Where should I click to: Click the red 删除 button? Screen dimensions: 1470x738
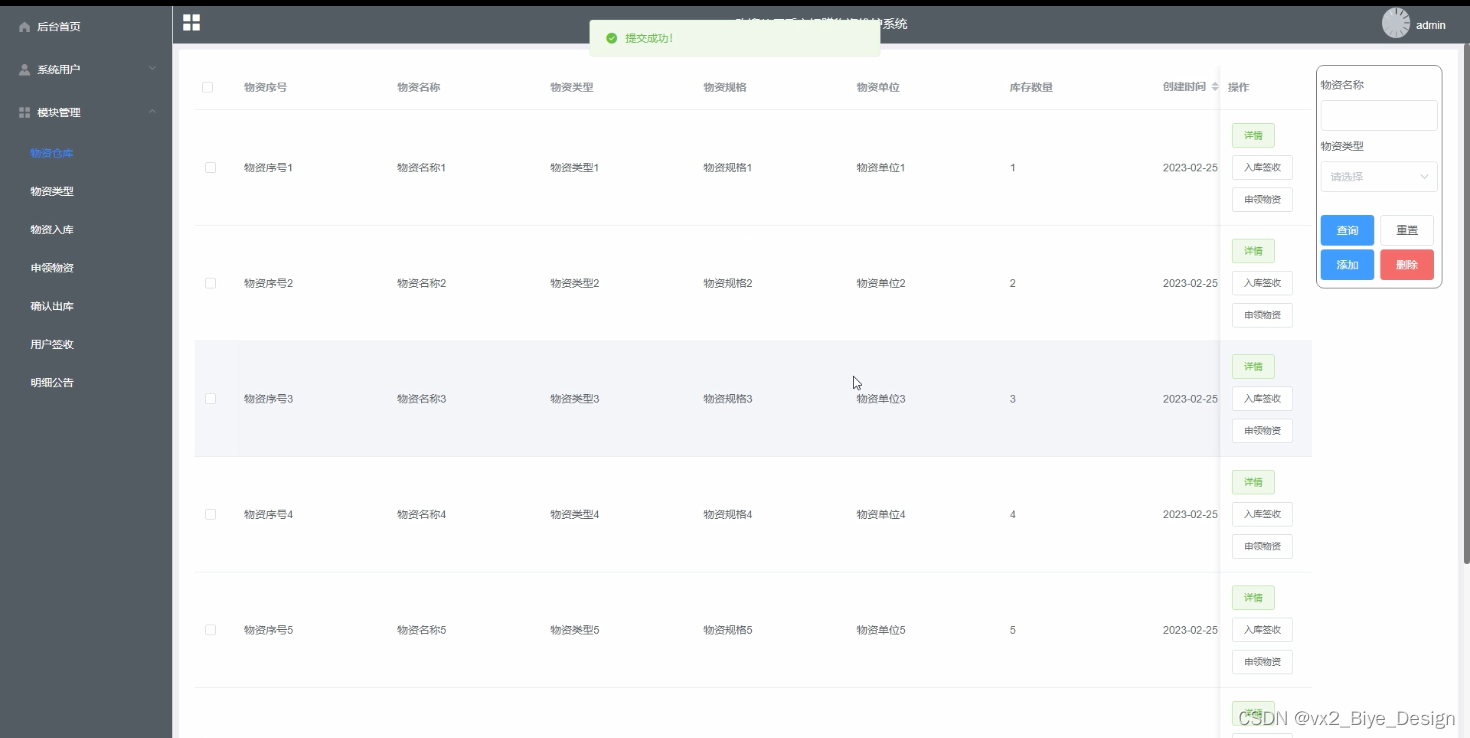(x=1407, y=265)
